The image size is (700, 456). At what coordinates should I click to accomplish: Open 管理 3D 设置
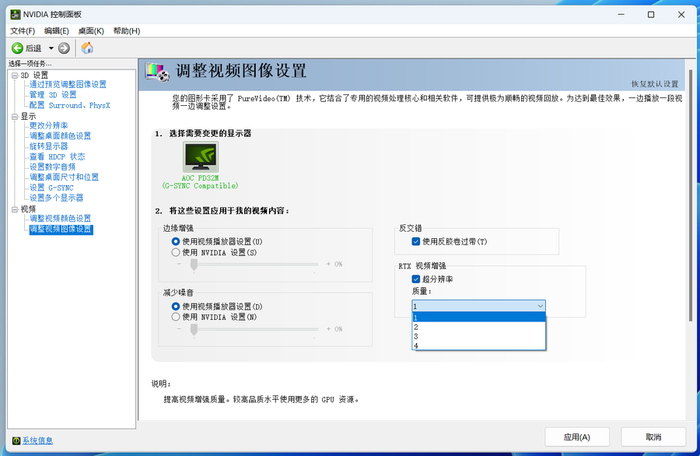click(x=53, y=95)
